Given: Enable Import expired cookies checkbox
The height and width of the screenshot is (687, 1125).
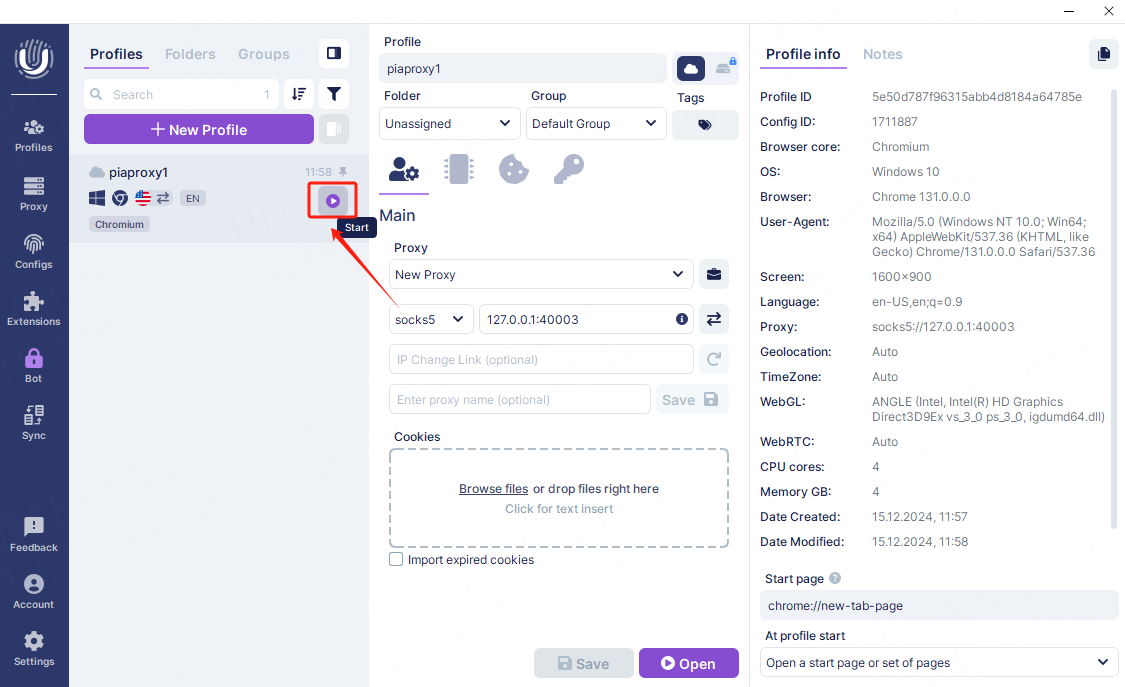Looking at the screenshot, I should pos(396,560).
